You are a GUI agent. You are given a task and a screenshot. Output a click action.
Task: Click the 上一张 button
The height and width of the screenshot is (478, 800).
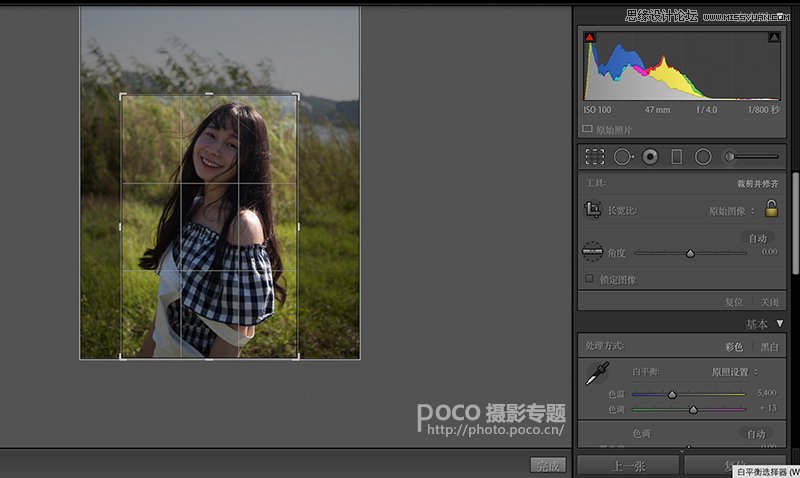pos(628,466)
